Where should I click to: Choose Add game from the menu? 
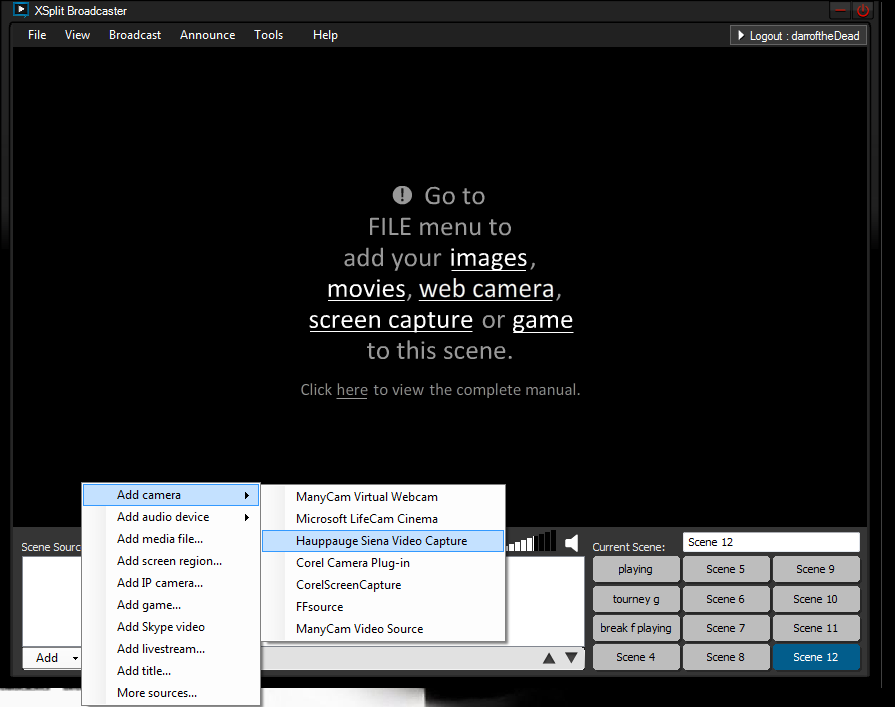coord(171,605)
